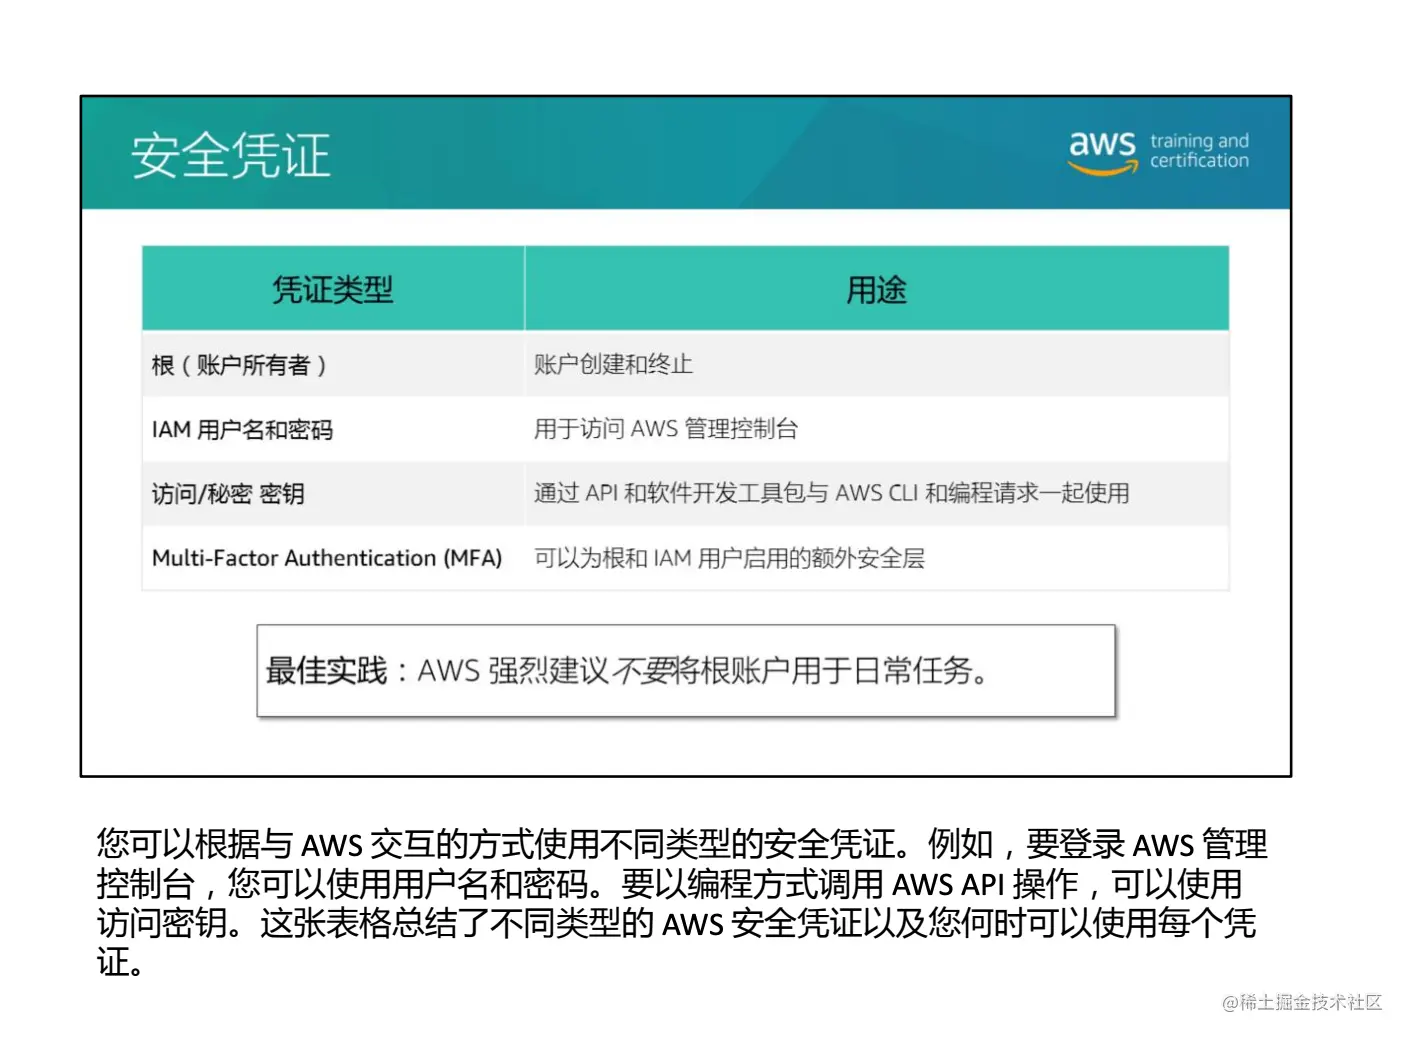Select the cell 可以为根和 IAM 用户启用的额外安全层
1410x1040 pixels.
[877, 558]
